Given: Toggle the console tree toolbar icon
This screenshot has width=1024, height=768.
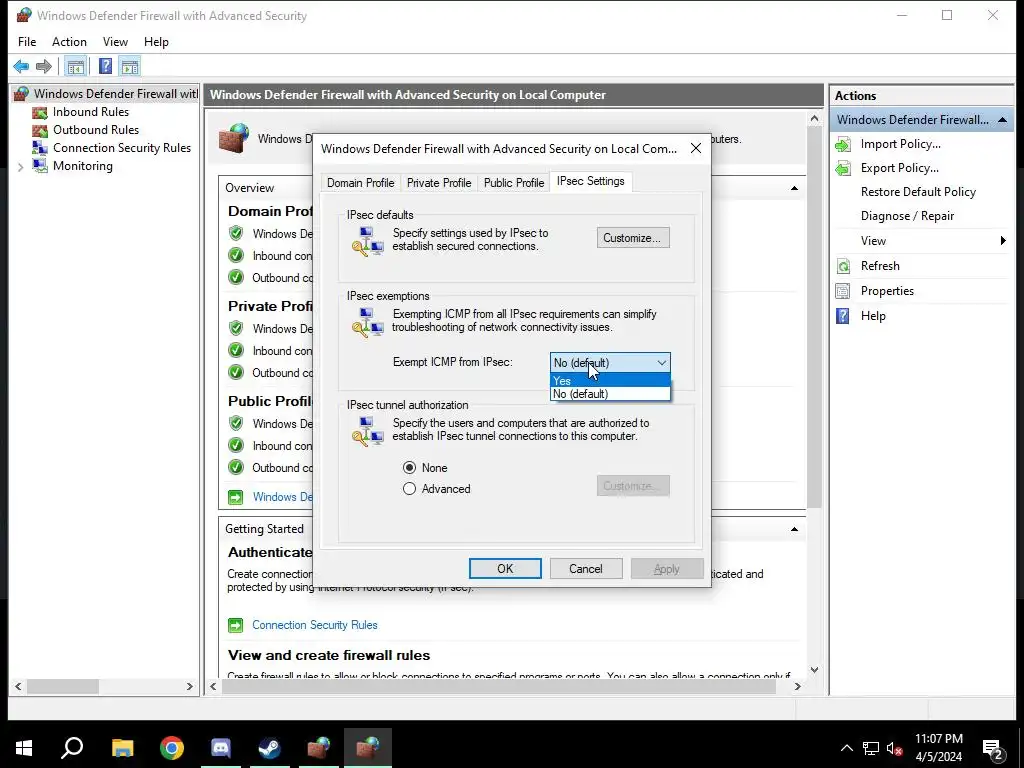Looking at the screenshot, I should click(x=76, y=66).
